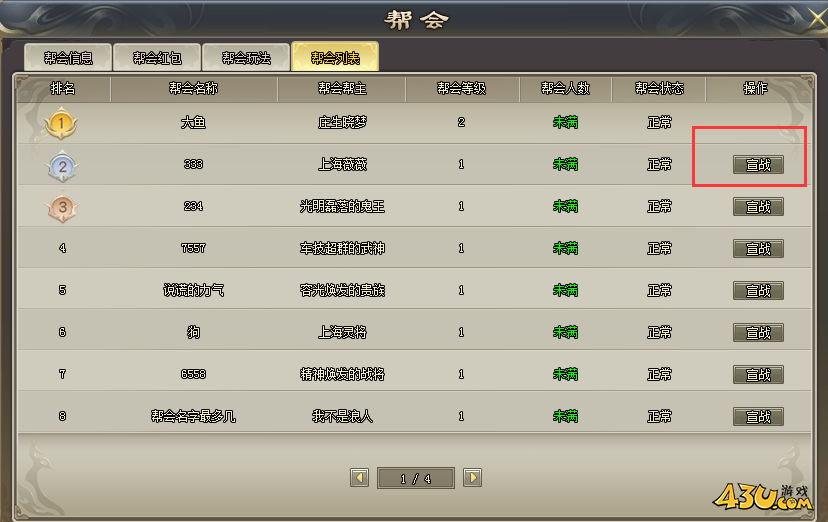Click 宣战 button for guild 234

tap(758, 206)
